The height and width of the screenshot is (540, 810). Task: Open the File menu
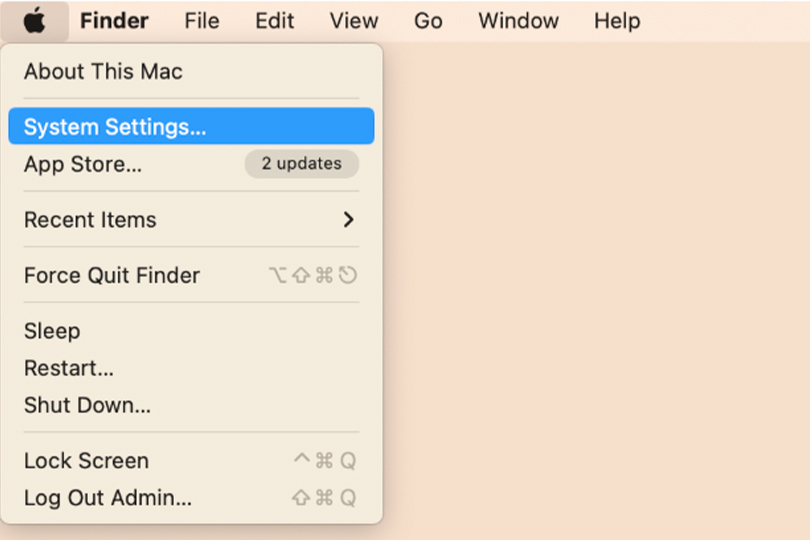point(202,21)
